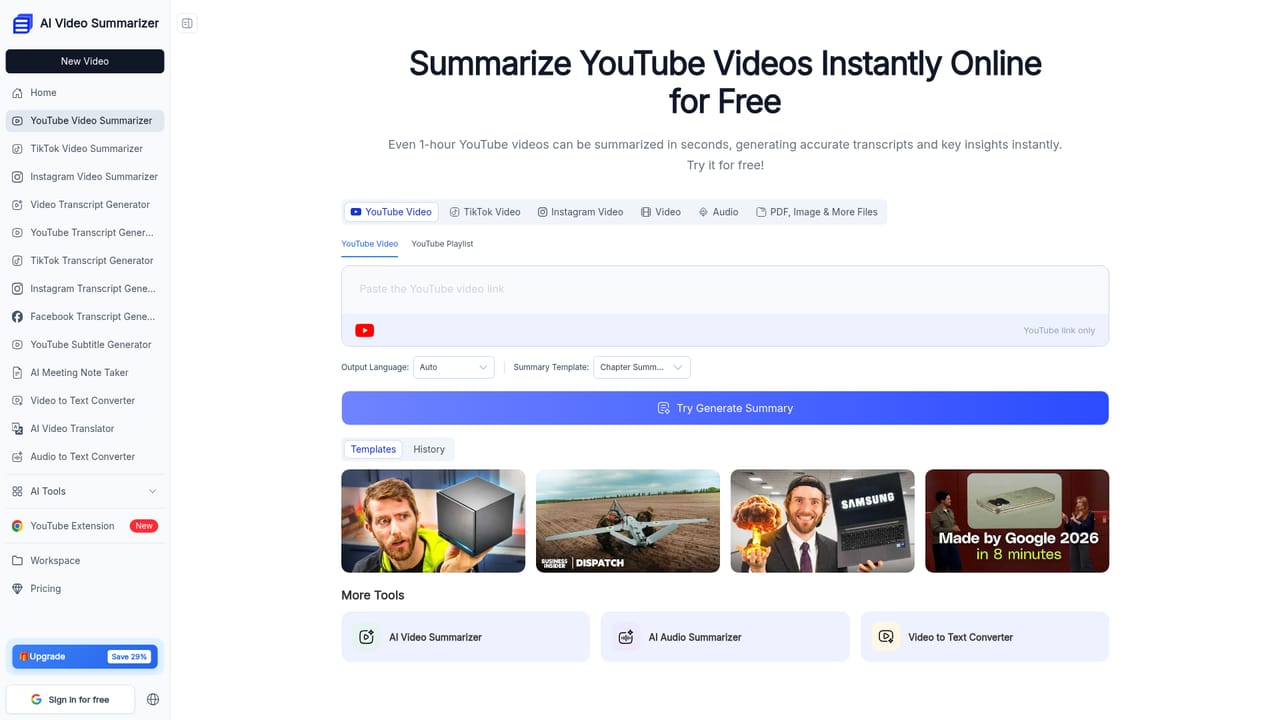Click Try Generate Summary button

click(725, 408)
